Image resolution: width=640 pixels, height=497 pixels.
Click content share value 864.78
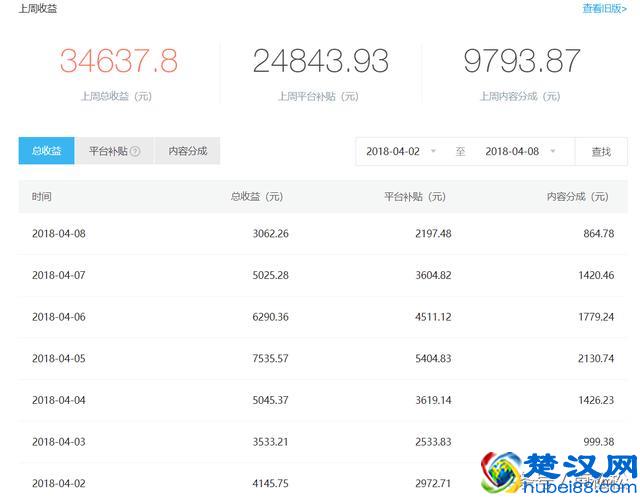point(598,233)
